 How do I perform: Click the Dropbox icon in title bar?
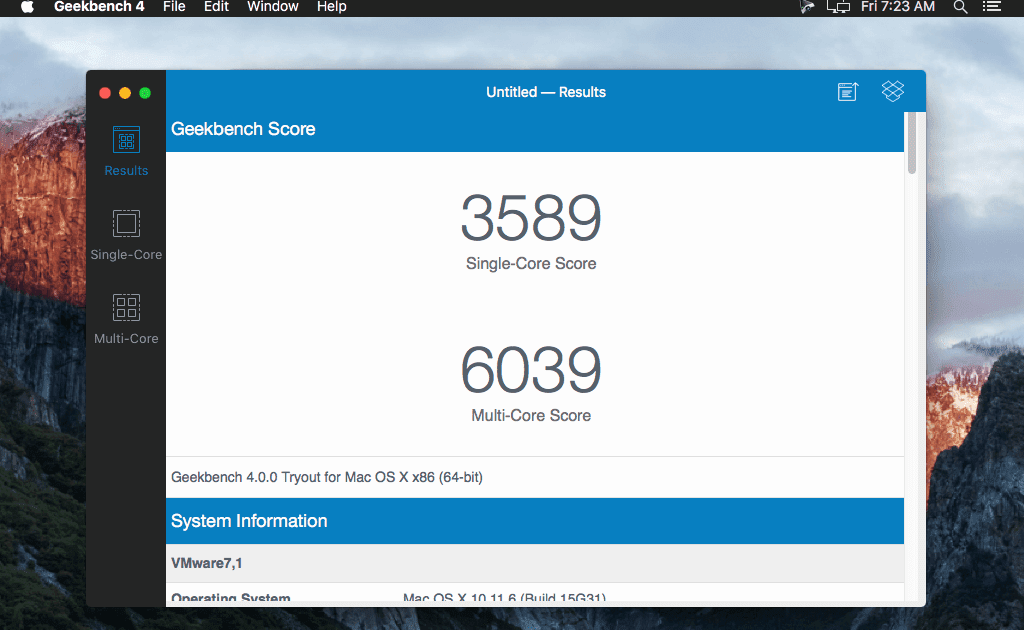893,91
